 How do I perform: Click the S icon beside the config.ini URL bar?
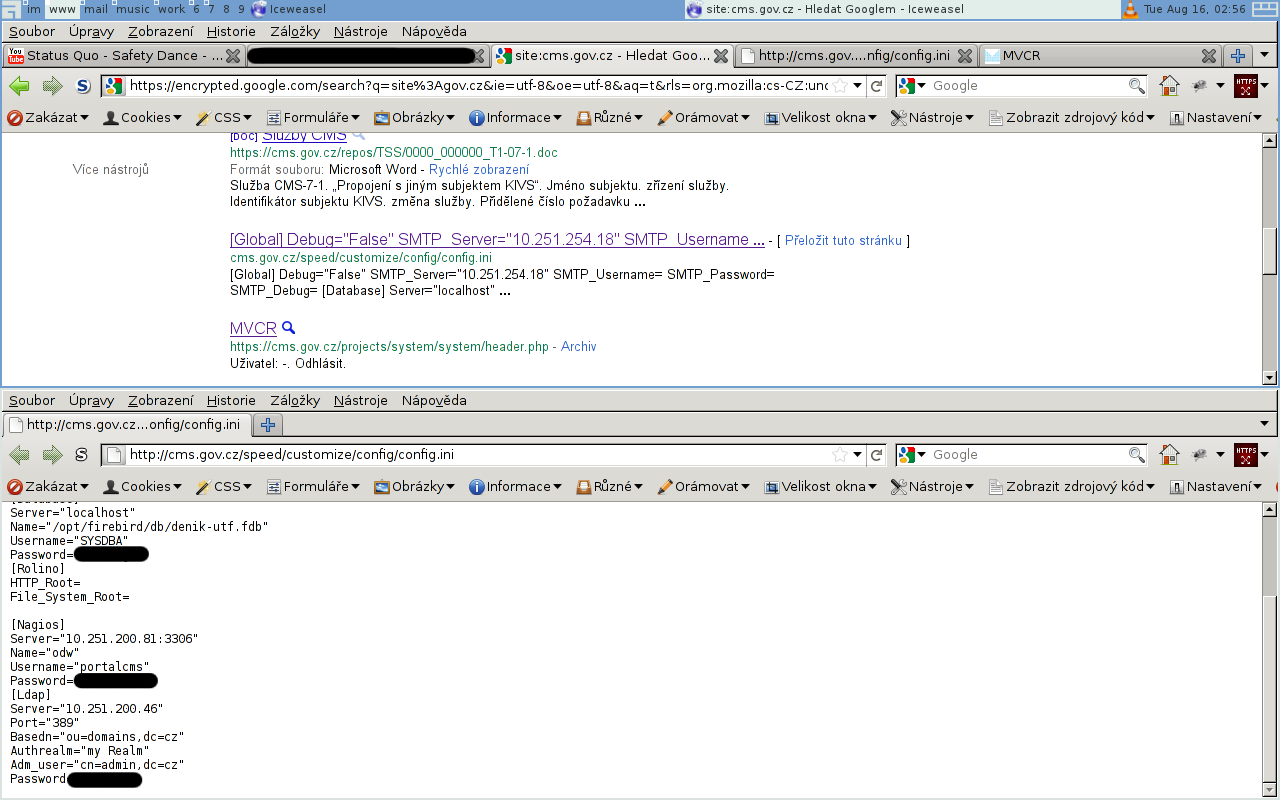pyautogui.click(x=82, y=455)
